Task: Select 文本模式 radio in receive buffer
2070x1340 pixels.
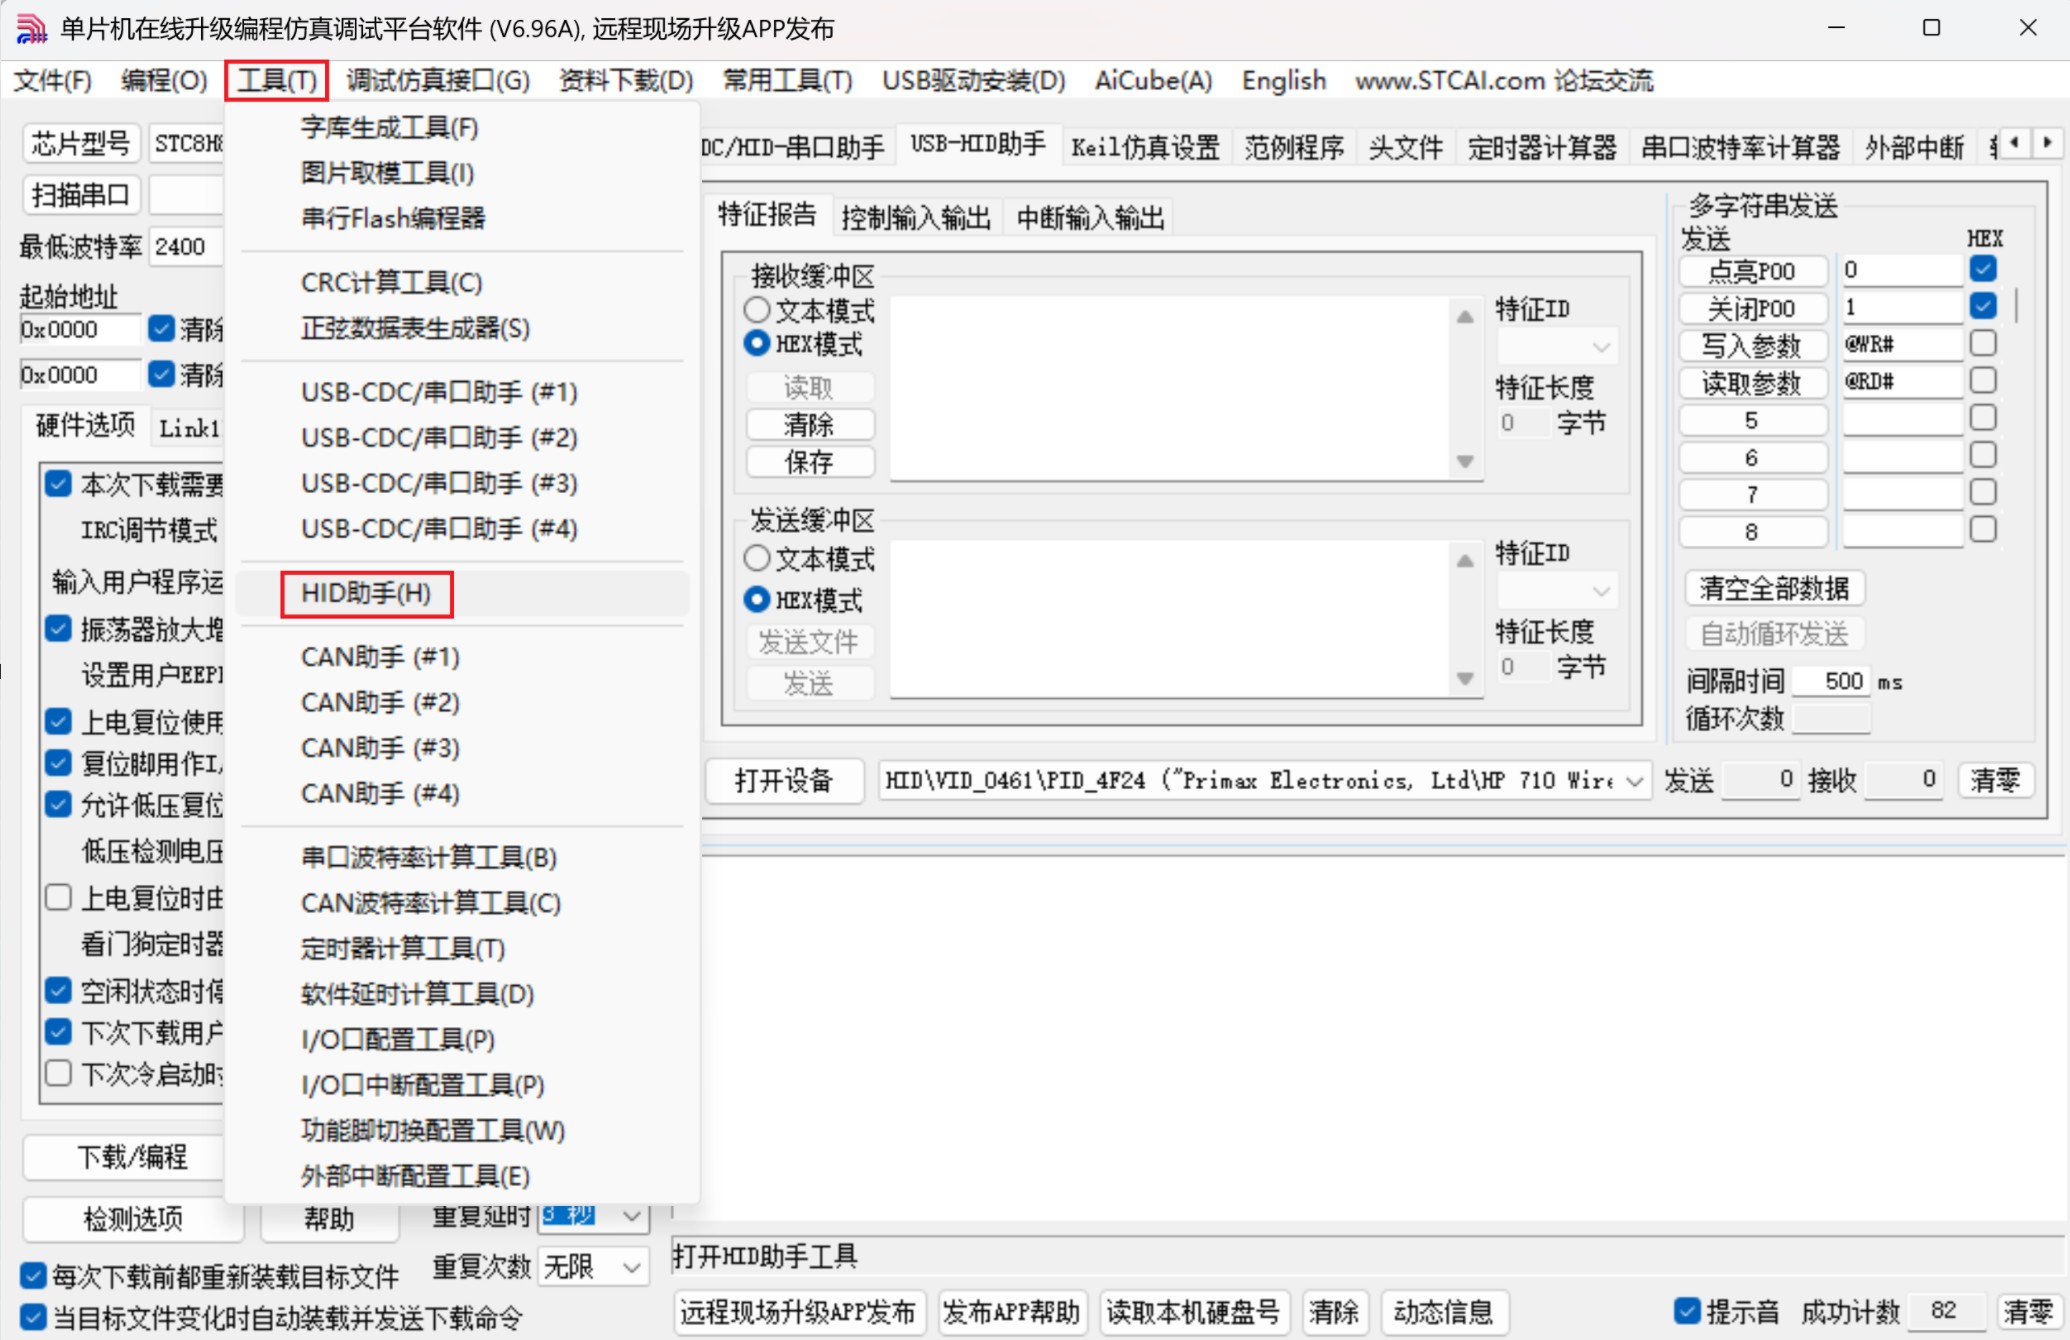Action: coord(758,310)
